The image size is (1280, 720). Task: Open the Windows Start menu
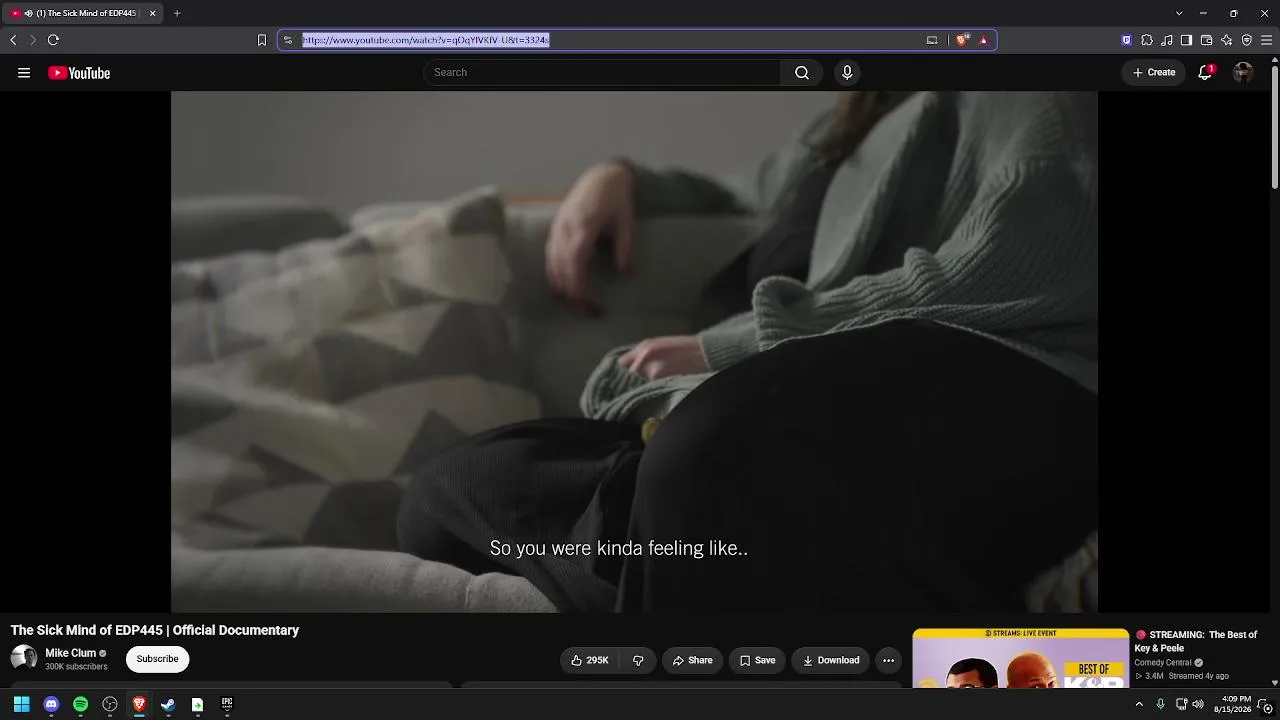coord(21,704)
